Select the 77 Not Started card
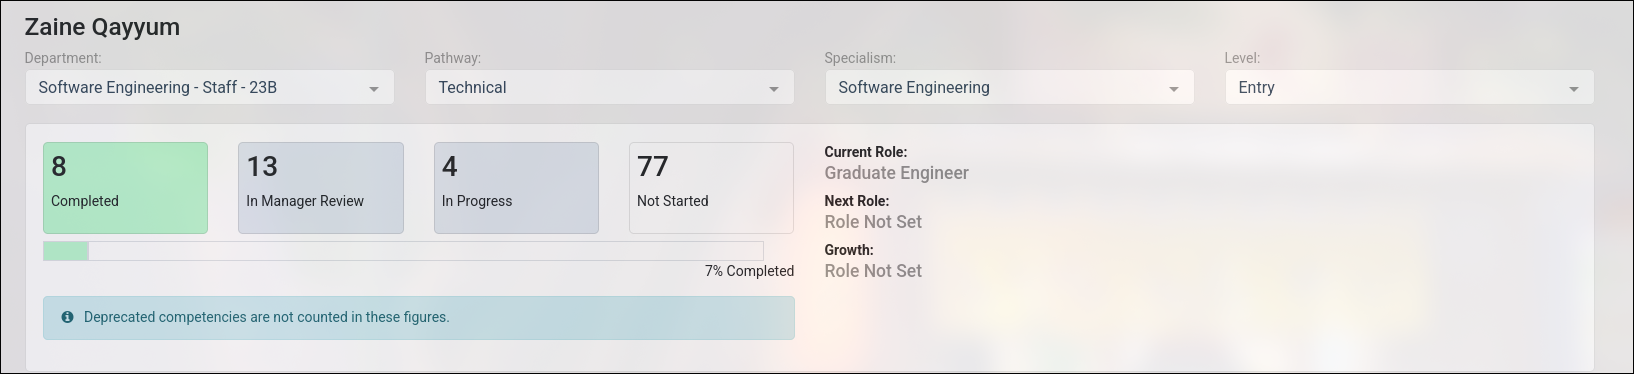 [x=711, y=188]
